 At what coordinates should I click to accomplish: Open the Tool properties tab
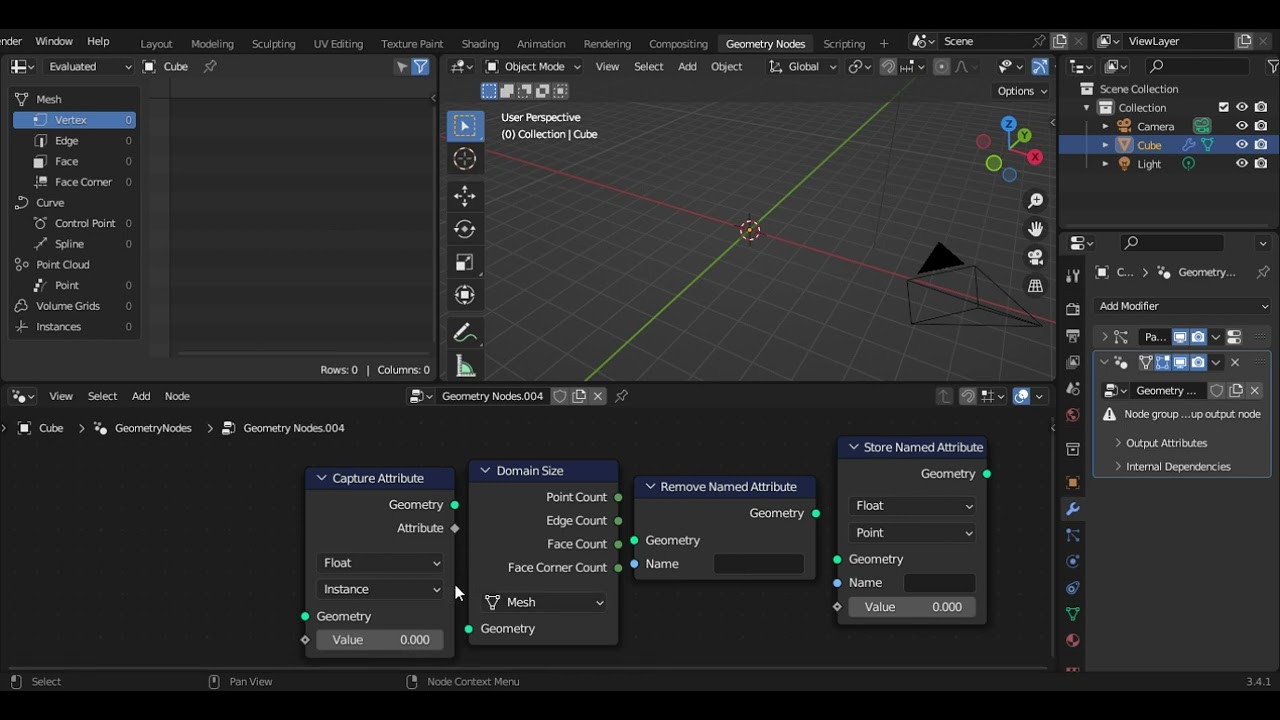(1073, 276)
